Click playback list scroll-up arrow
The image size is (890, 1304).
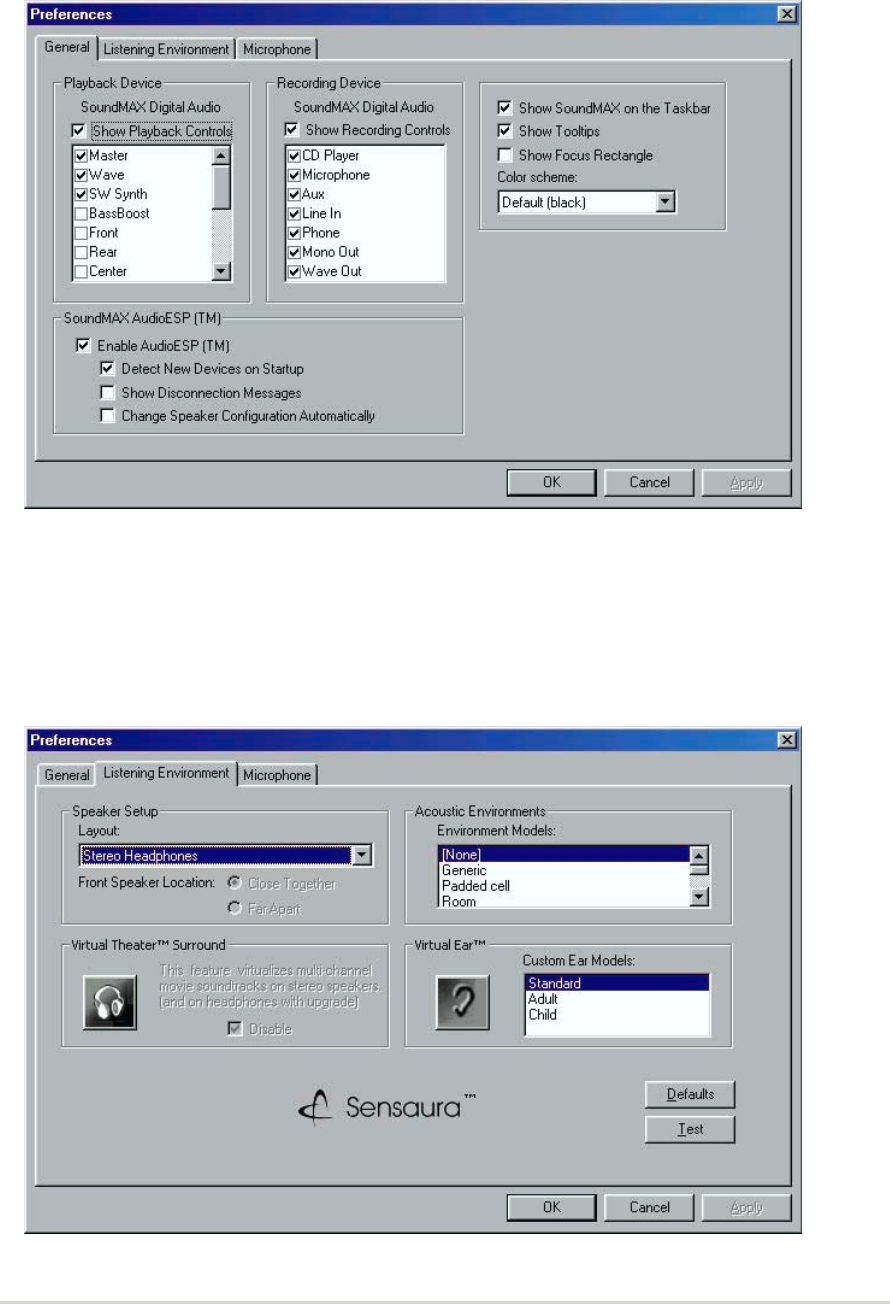pos(223,156)
